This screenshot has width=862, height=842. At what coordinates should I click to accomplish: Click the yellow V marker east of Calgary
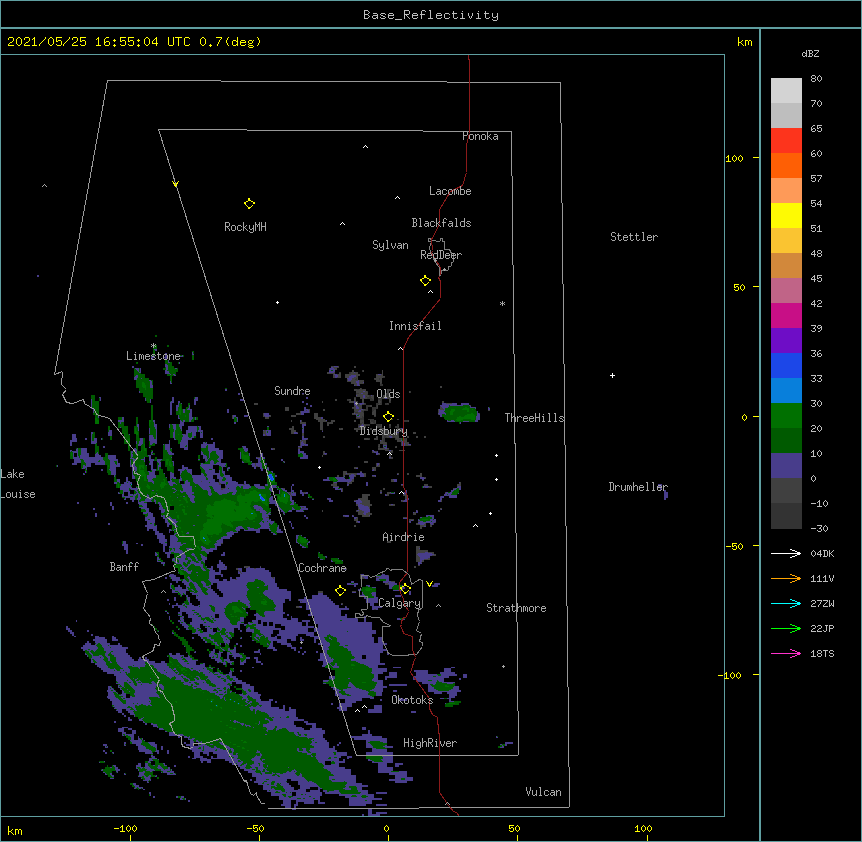pos(429,584)
